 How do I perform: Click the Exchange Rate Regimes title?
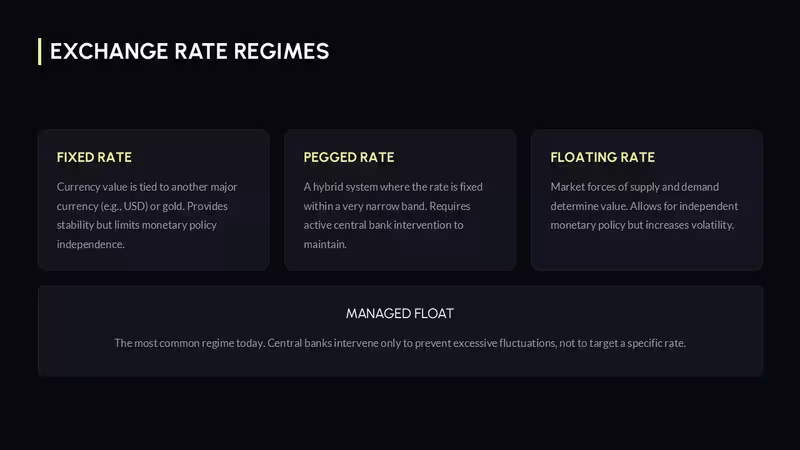tap(189, 52)
